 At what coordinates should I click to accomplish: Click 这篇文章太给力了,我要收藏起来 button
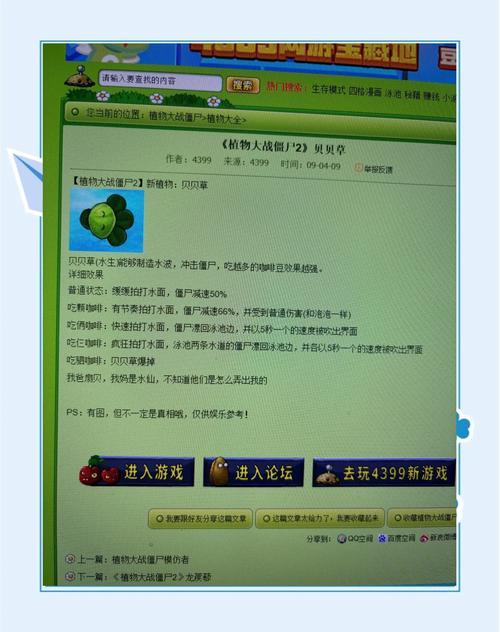click(320, 518)
